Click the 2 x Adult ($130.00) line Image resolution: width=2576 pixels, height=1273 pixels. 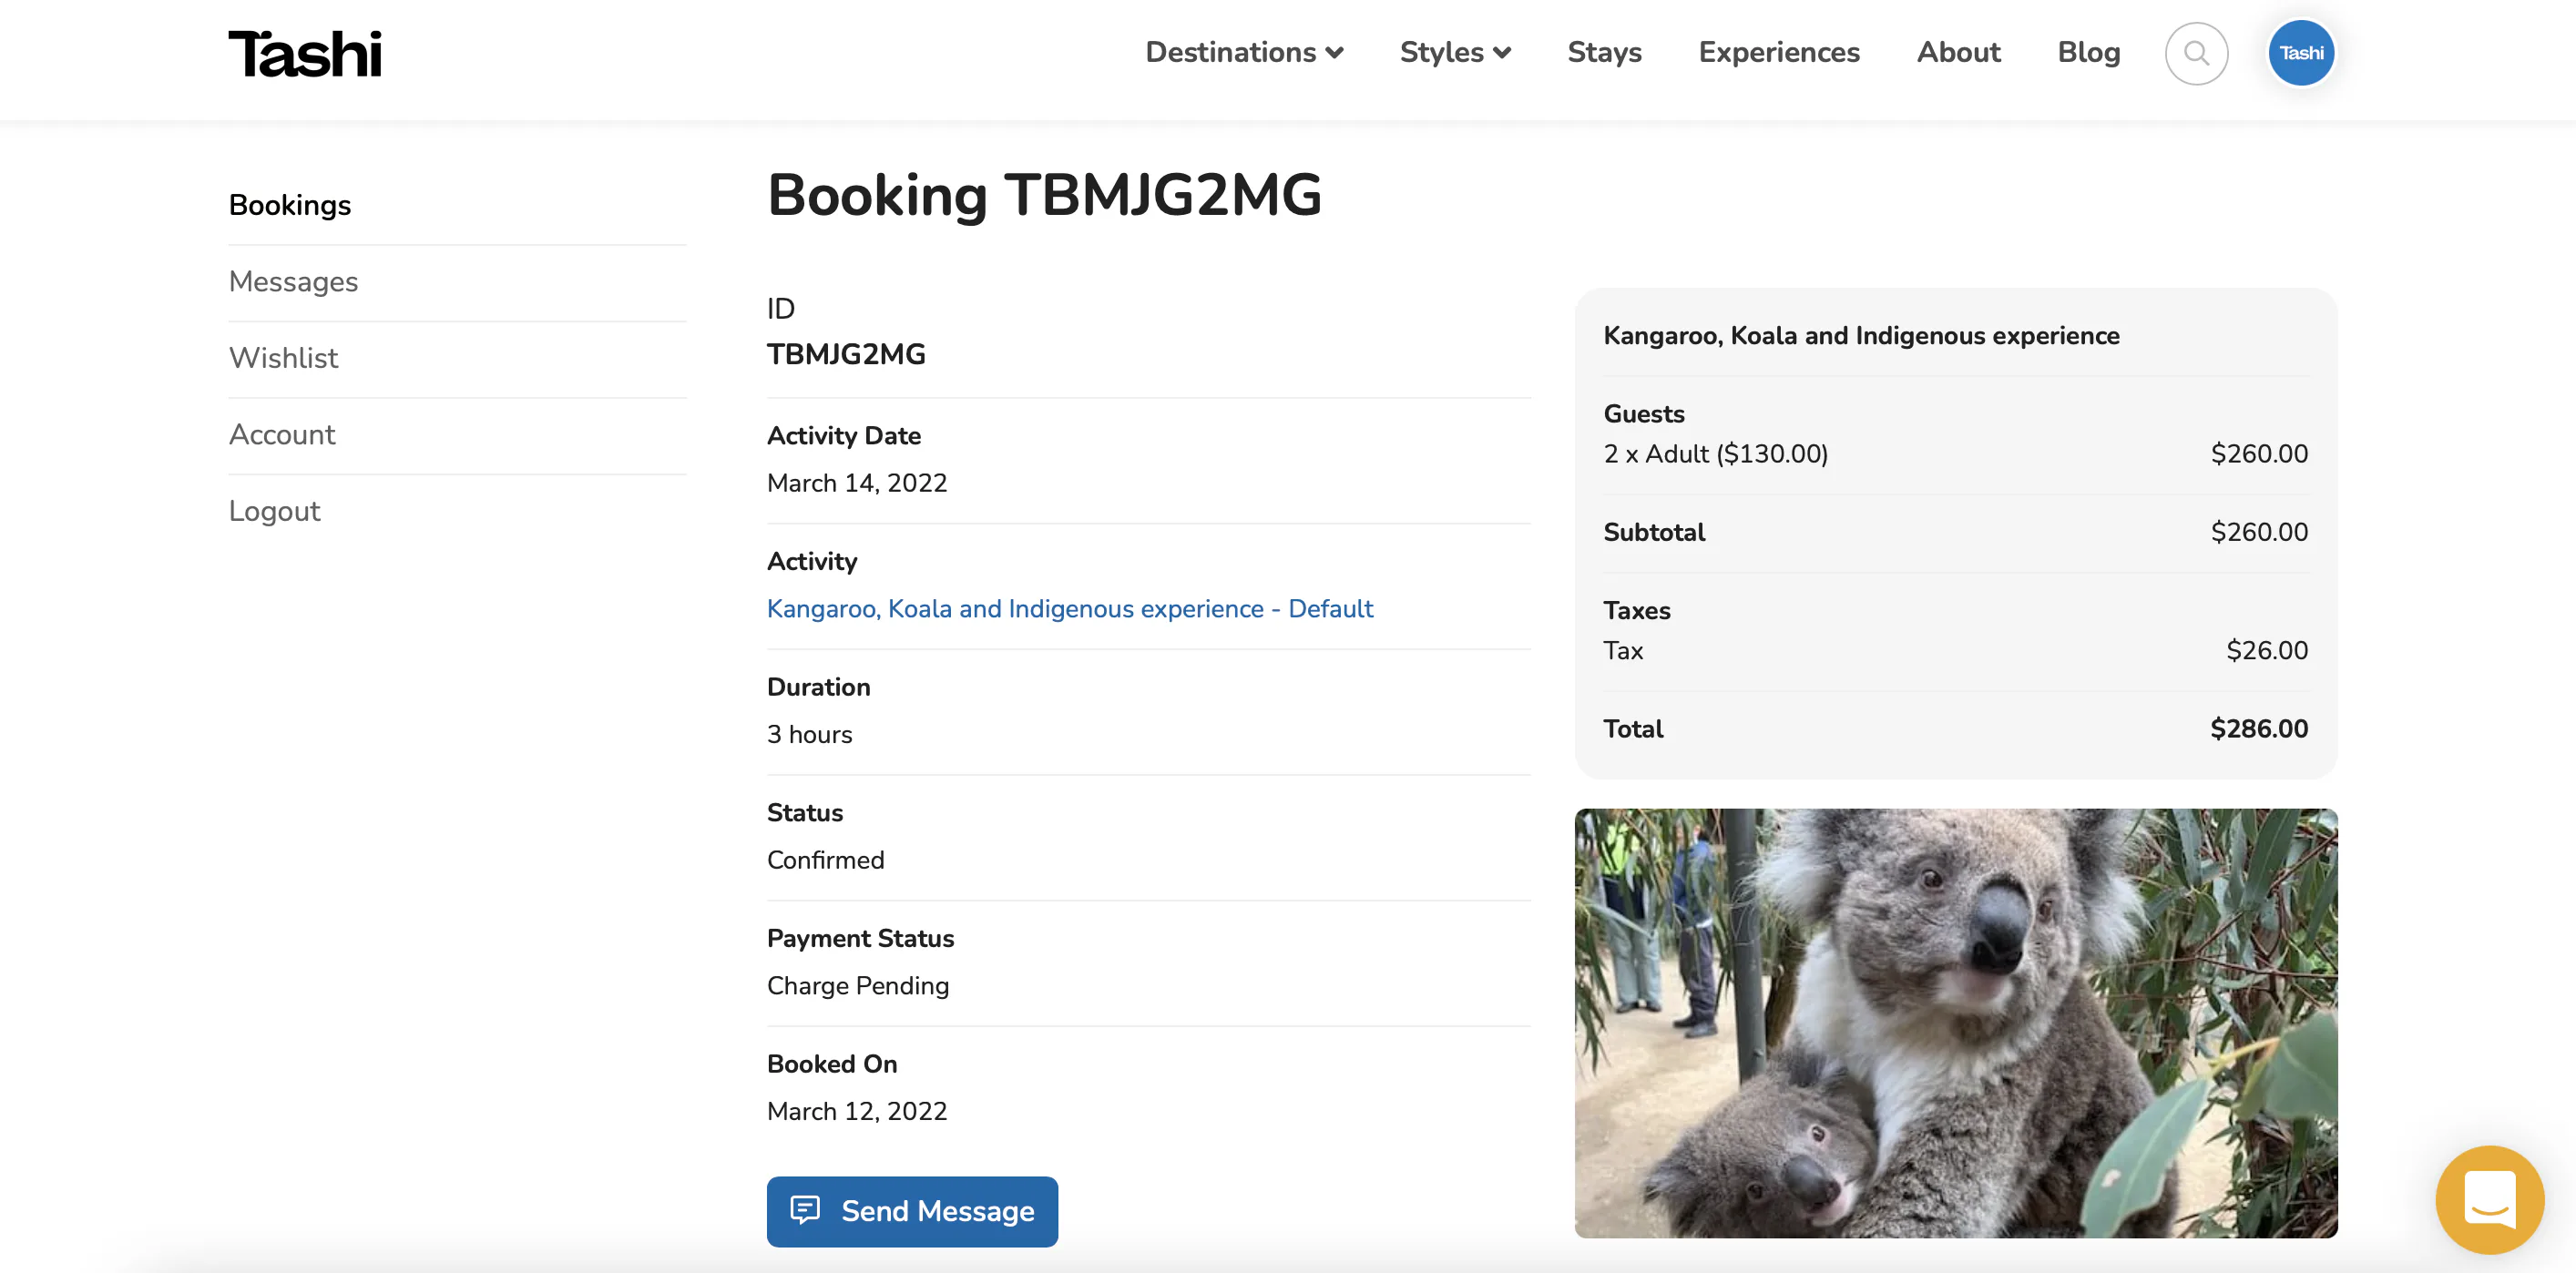tap(1715, 454)
